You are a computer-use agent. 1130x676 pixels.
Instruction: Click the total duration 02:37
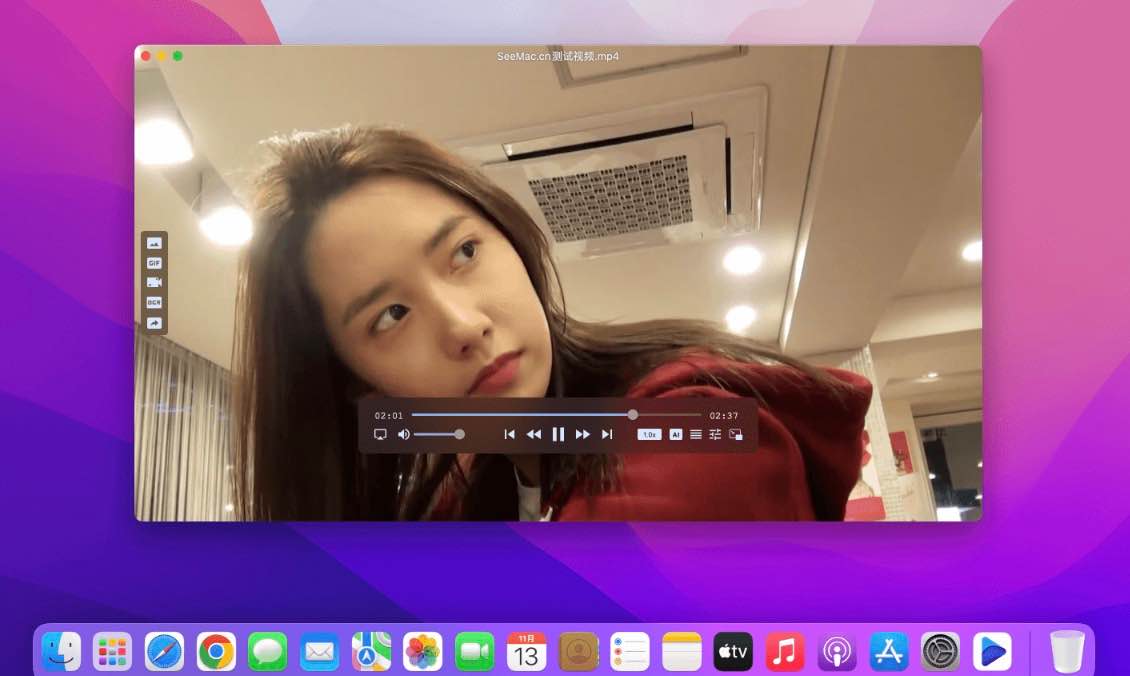point(724,416)
